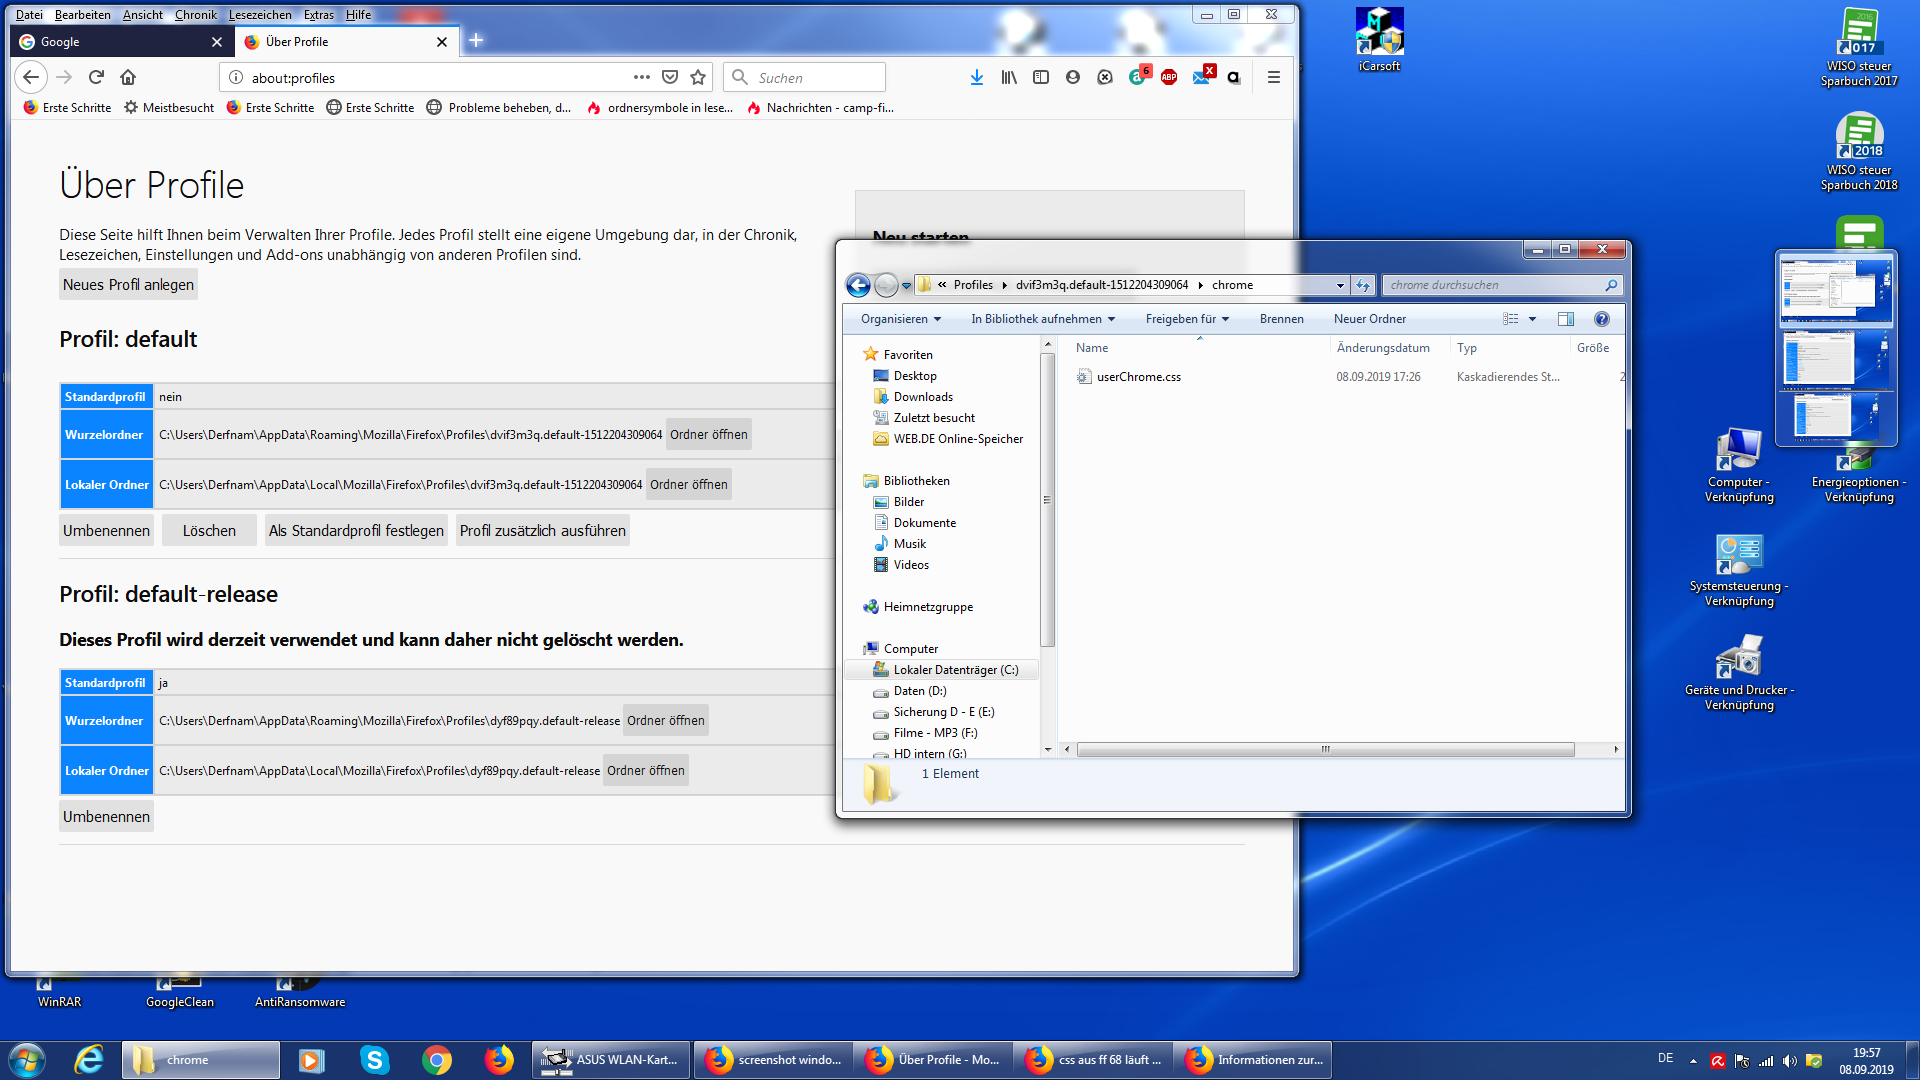Click the Adblock Plus ABP icon
The width and height of the screenshot is (1920, 1080).
[x=1169, y=77]
